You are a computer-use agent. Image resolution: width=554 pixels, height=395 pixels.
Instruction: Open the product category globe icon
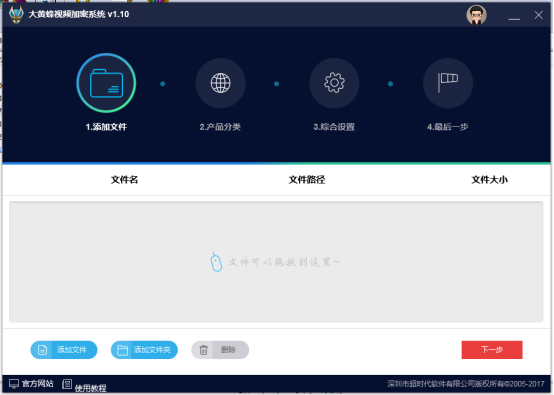coord(220,83)
